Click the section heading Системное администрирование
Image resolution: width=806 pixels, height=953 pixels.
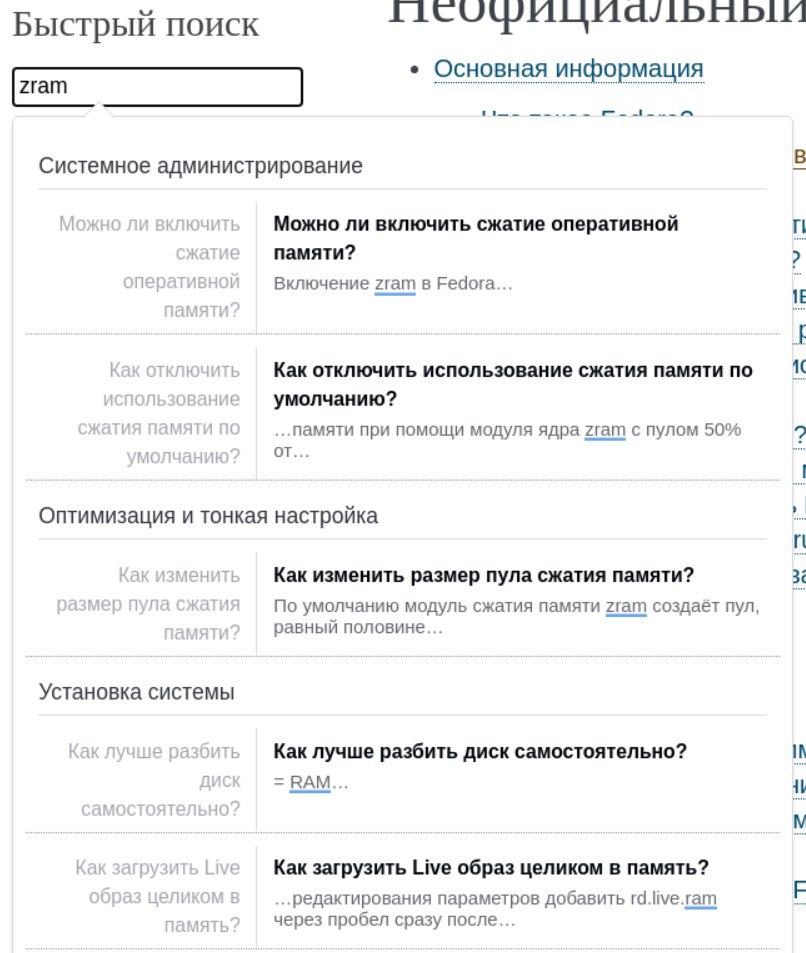(x=201, y=165)
